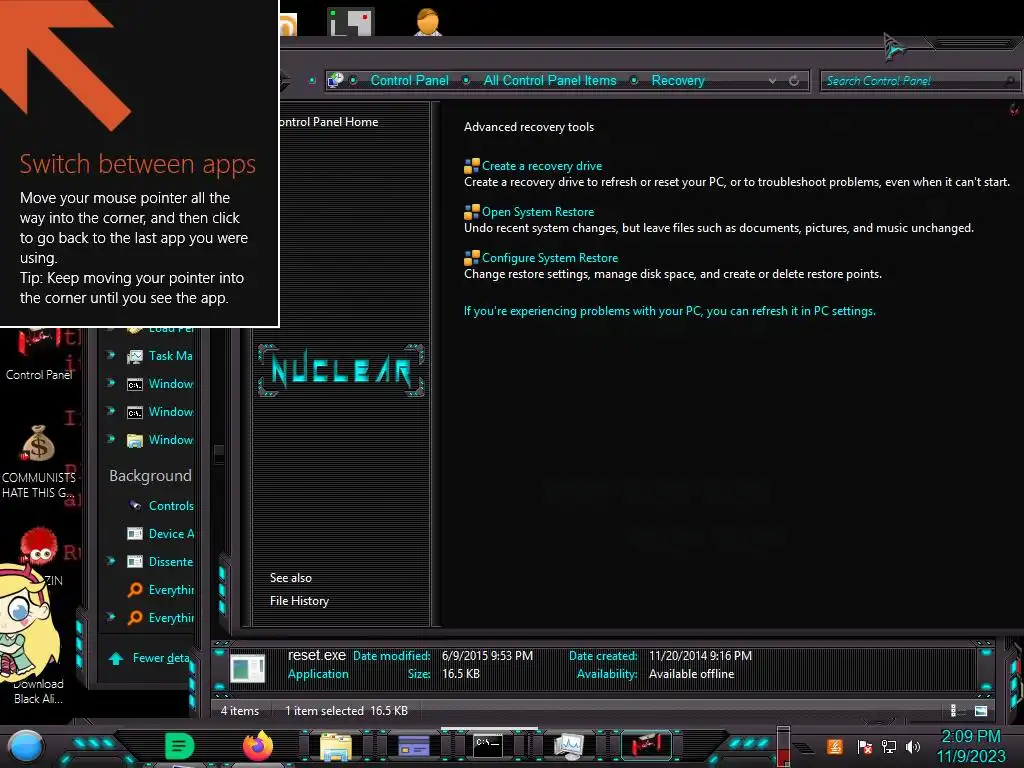Click the Configure System Restore shield icon
1024x768 pixels.
(x=472, y=258)
